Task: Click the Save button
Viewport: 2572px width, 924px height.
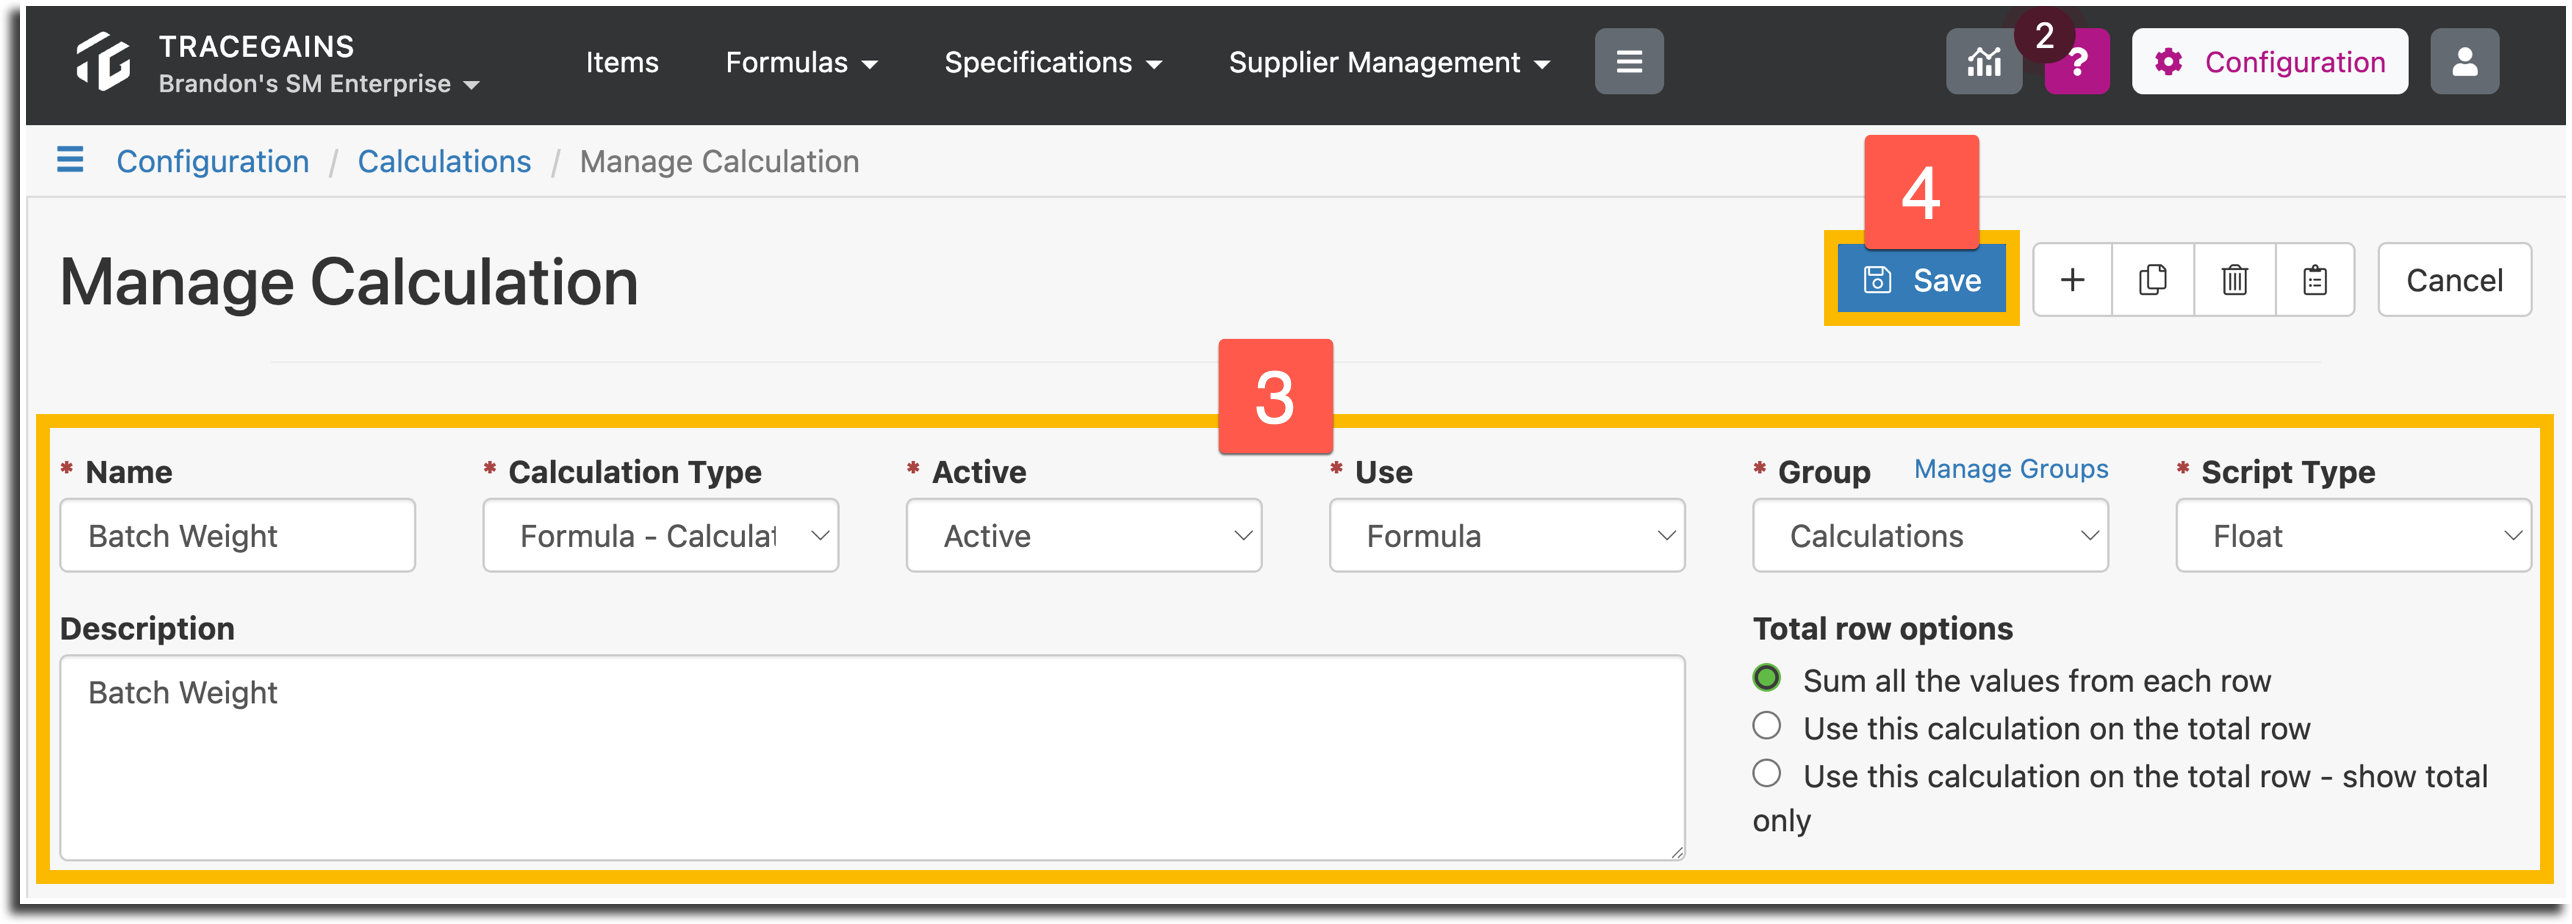Action: [x=1921, y=280]
